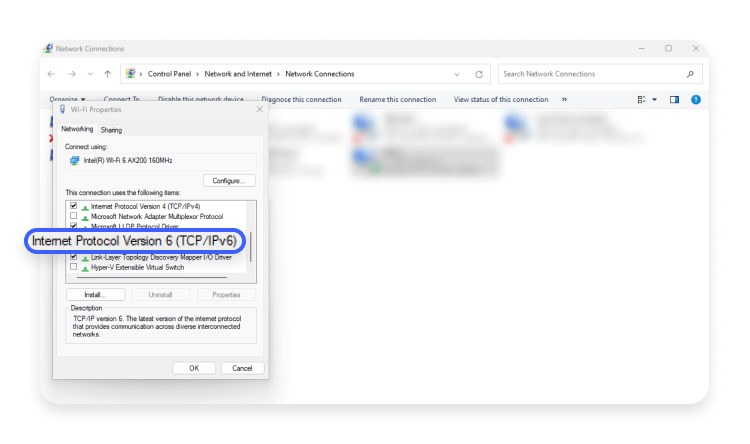Click the Search Network Connections field
The image size is (750, 444).
590,74
